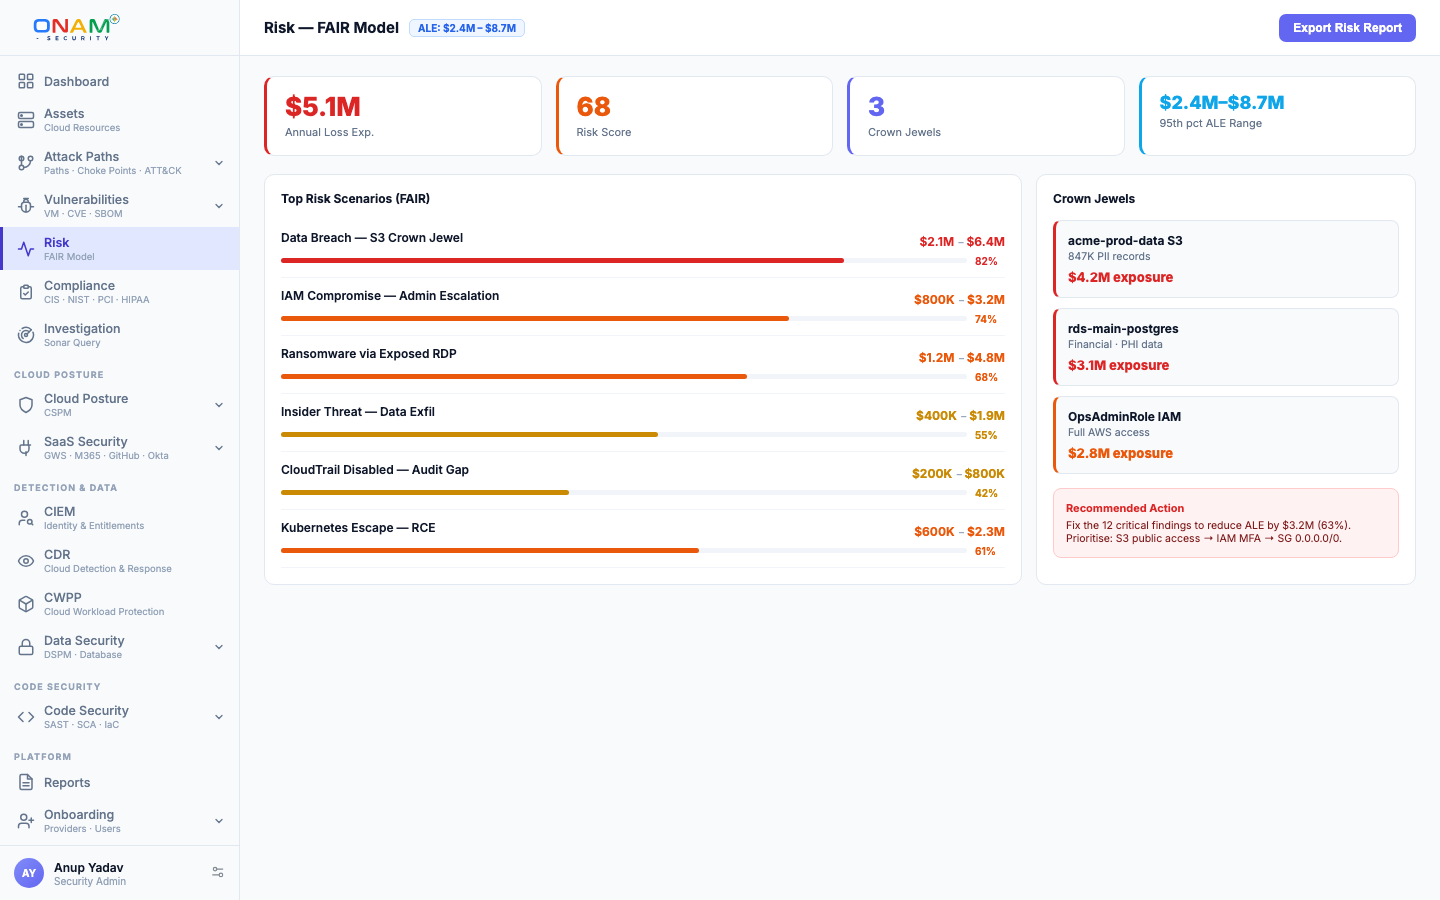Click 'Ransomware via Exposed RDP'

tap(369, 354)
